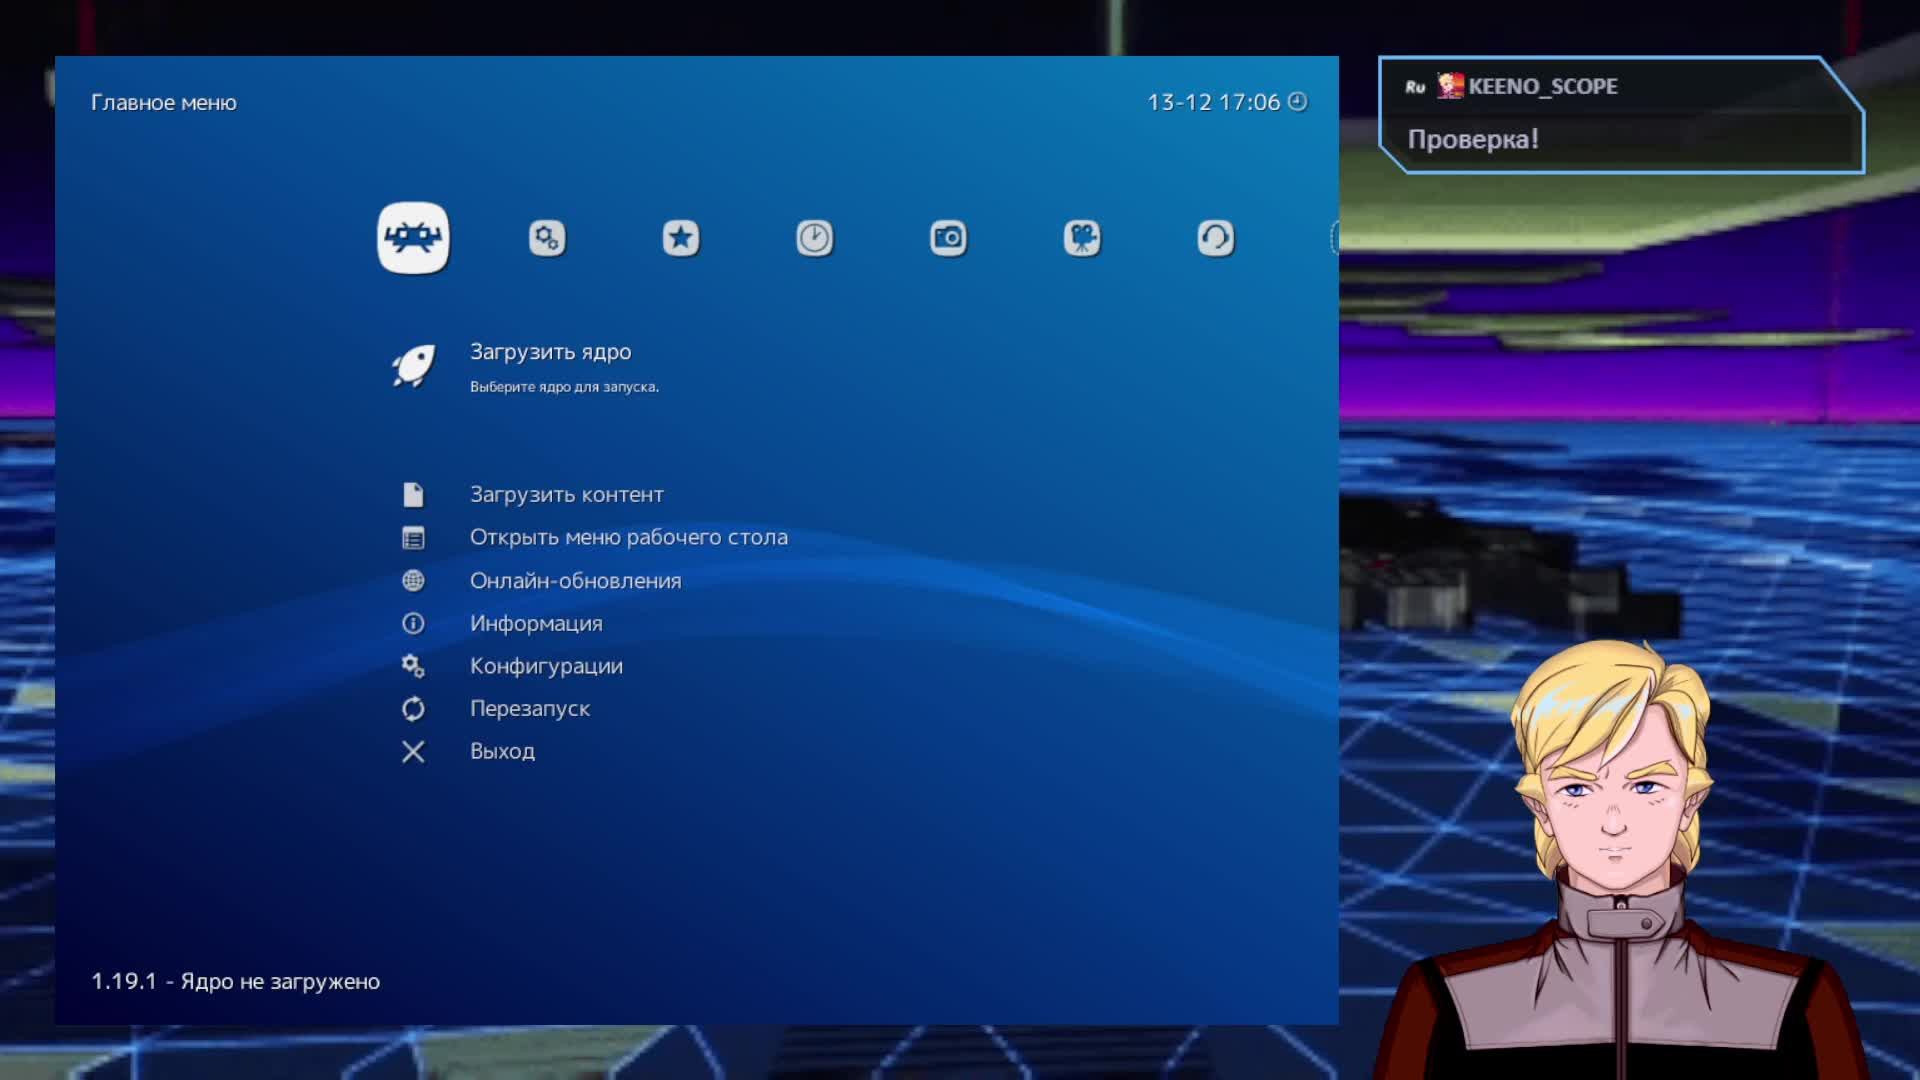The height and width of the screenshot is (1080, 1920).
Task: Click the Онлайн-обновления text label
Action: click(x=575, y=581)
